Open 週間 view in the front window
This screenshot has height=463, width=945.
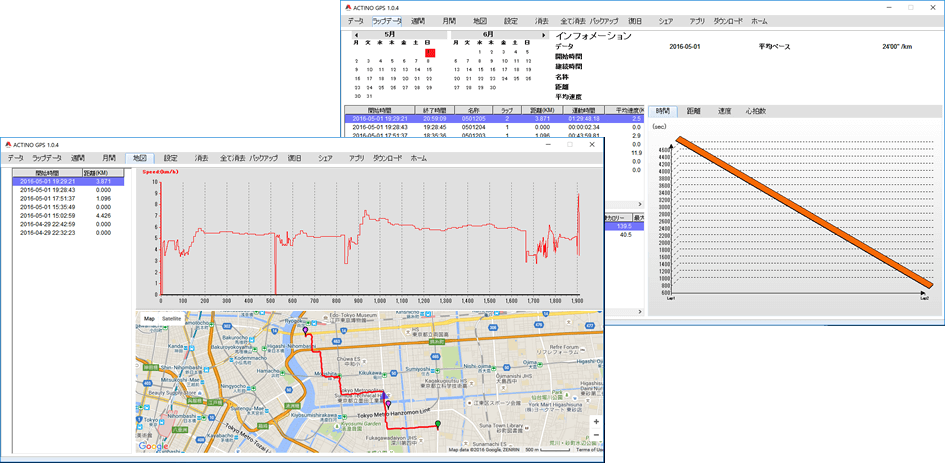point(78,159)
